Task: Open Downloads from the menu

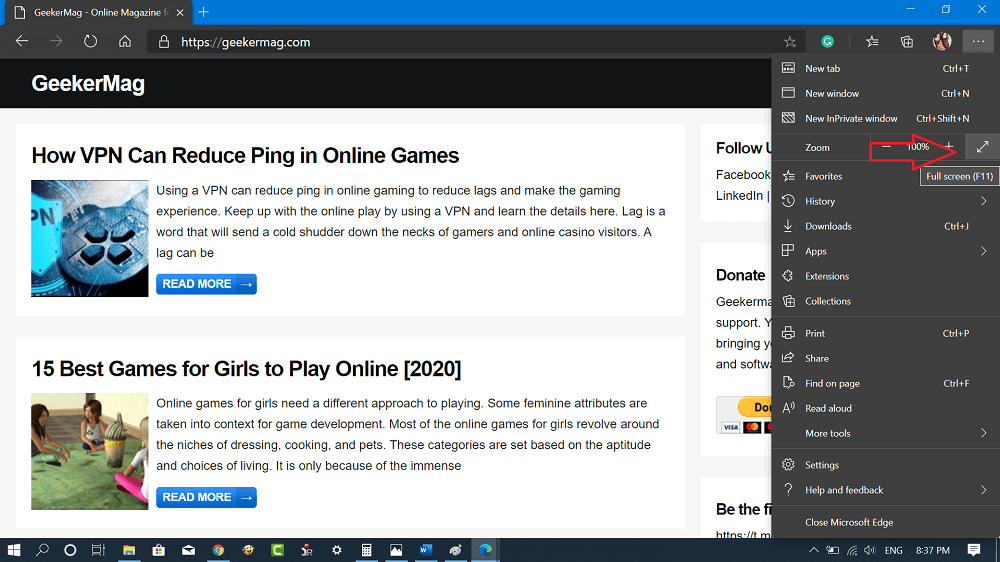Action: point(885,226)
